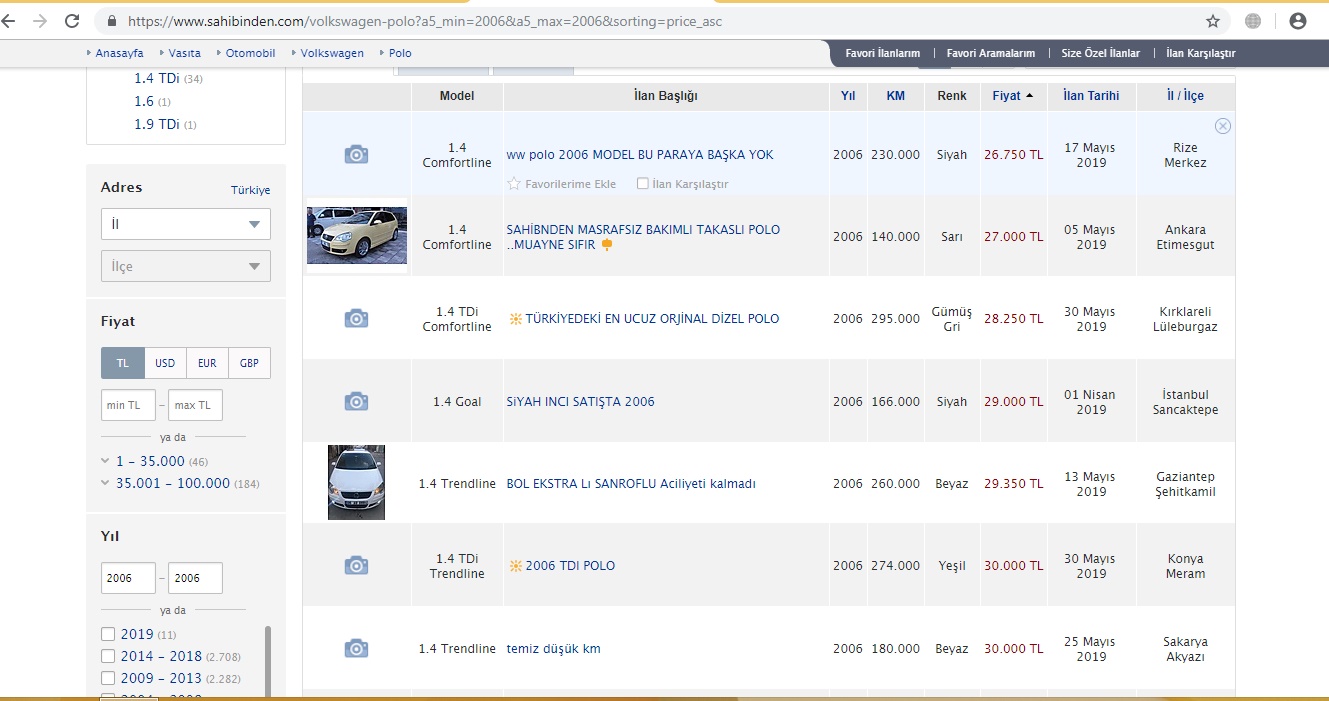Click the camera placeholder of the Rize listing
This screenshot has width=1329, height=701.
(356, 154)
